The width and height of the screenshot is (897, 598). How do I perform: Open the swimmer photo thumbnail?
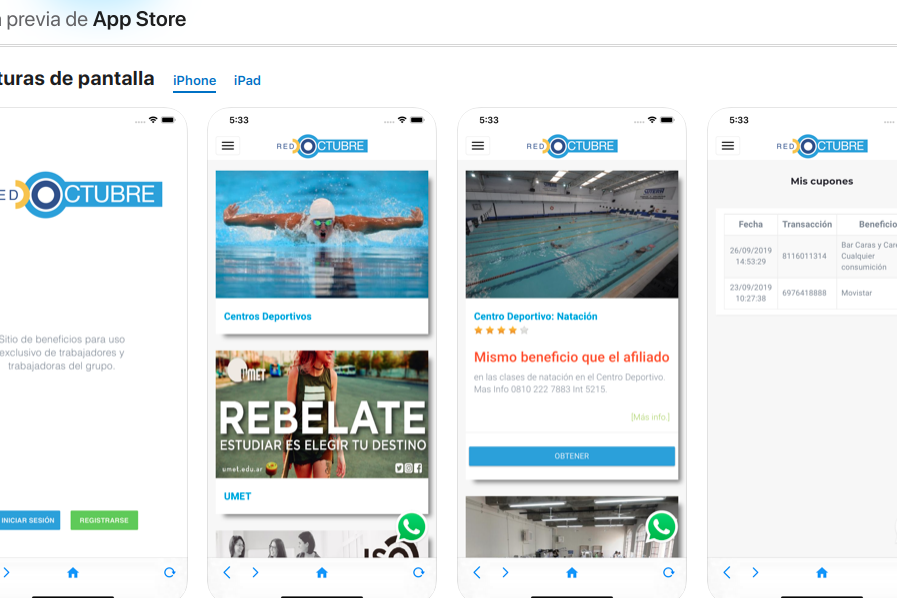(322, 234)
